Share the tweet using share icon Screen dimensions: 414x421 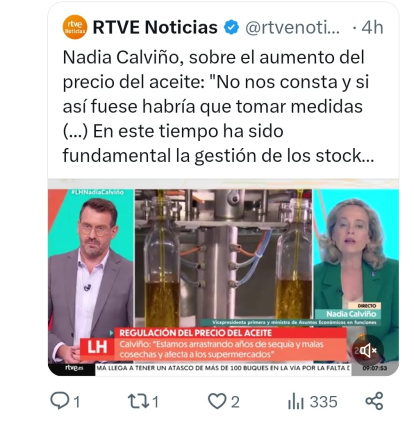[374, 401]
